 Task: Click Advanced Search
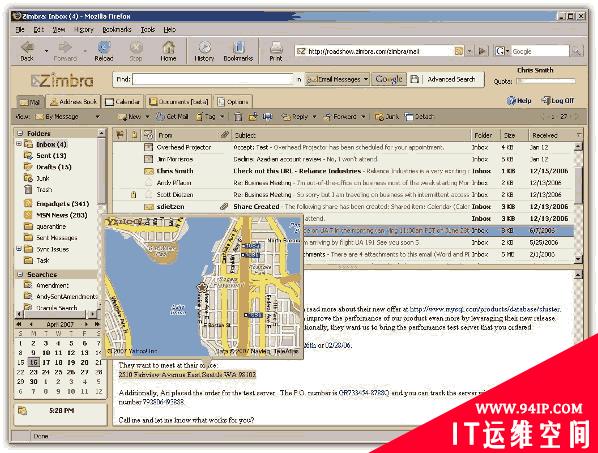coord(451,79)
